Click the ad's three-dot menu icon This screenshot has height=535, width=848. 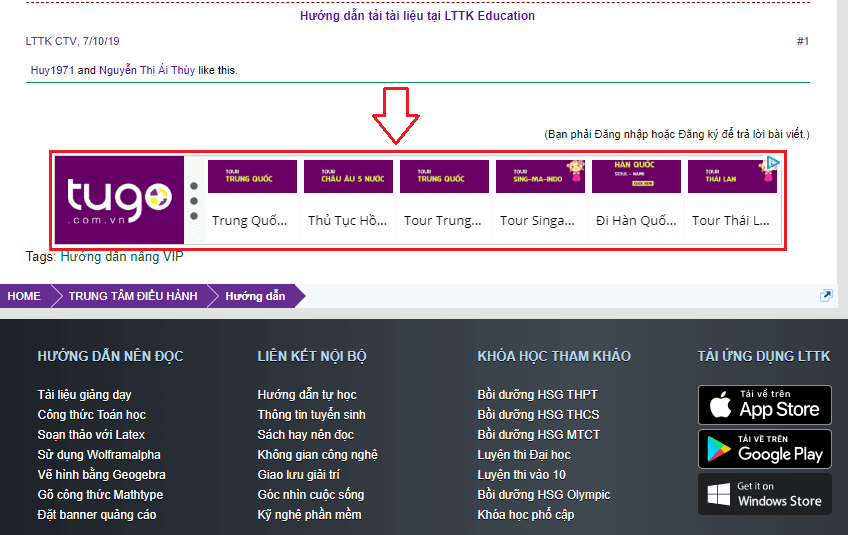pos(194,201)
